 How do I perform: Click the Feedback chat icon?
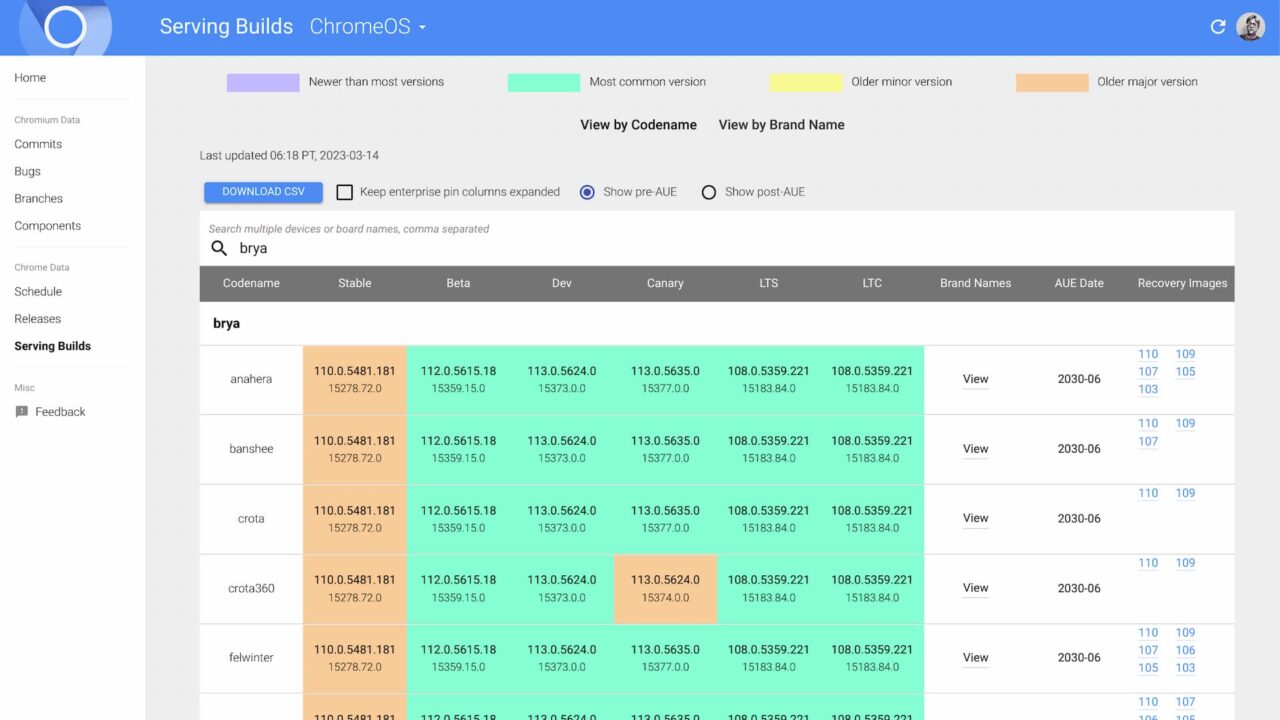coord(22,412)
